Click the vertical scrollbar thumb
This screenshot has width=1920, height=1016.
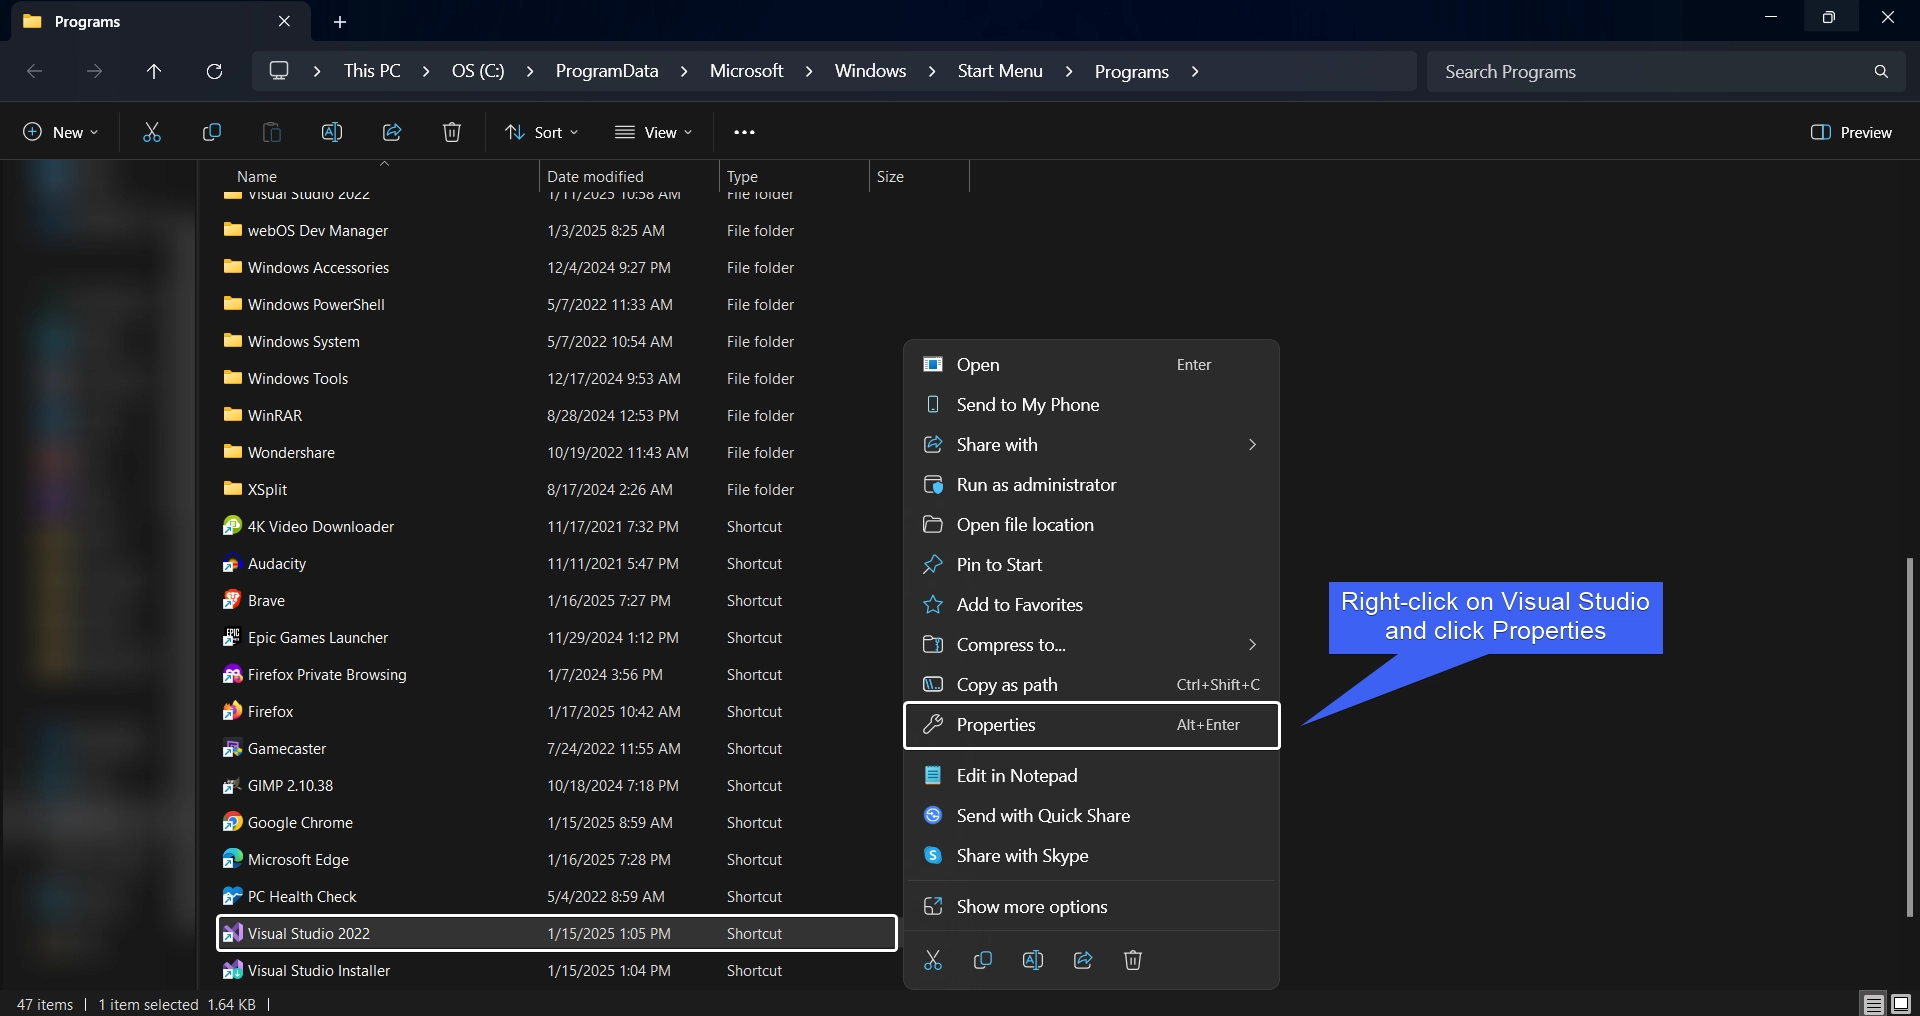pyautogui.click(x=1910, y=737)
